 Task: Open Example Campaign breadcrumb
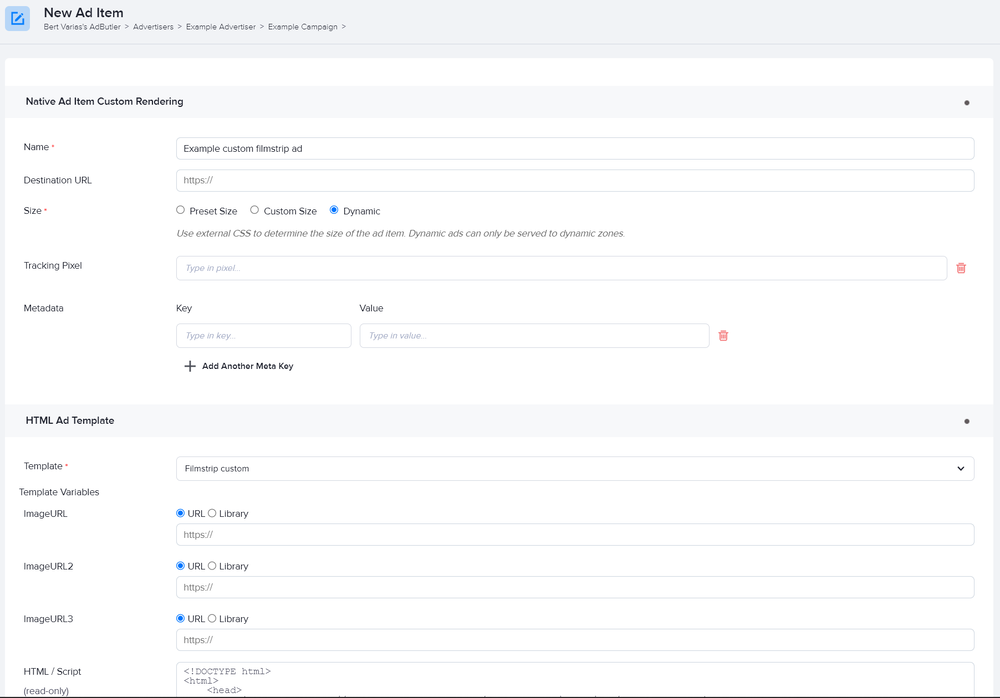302,27
